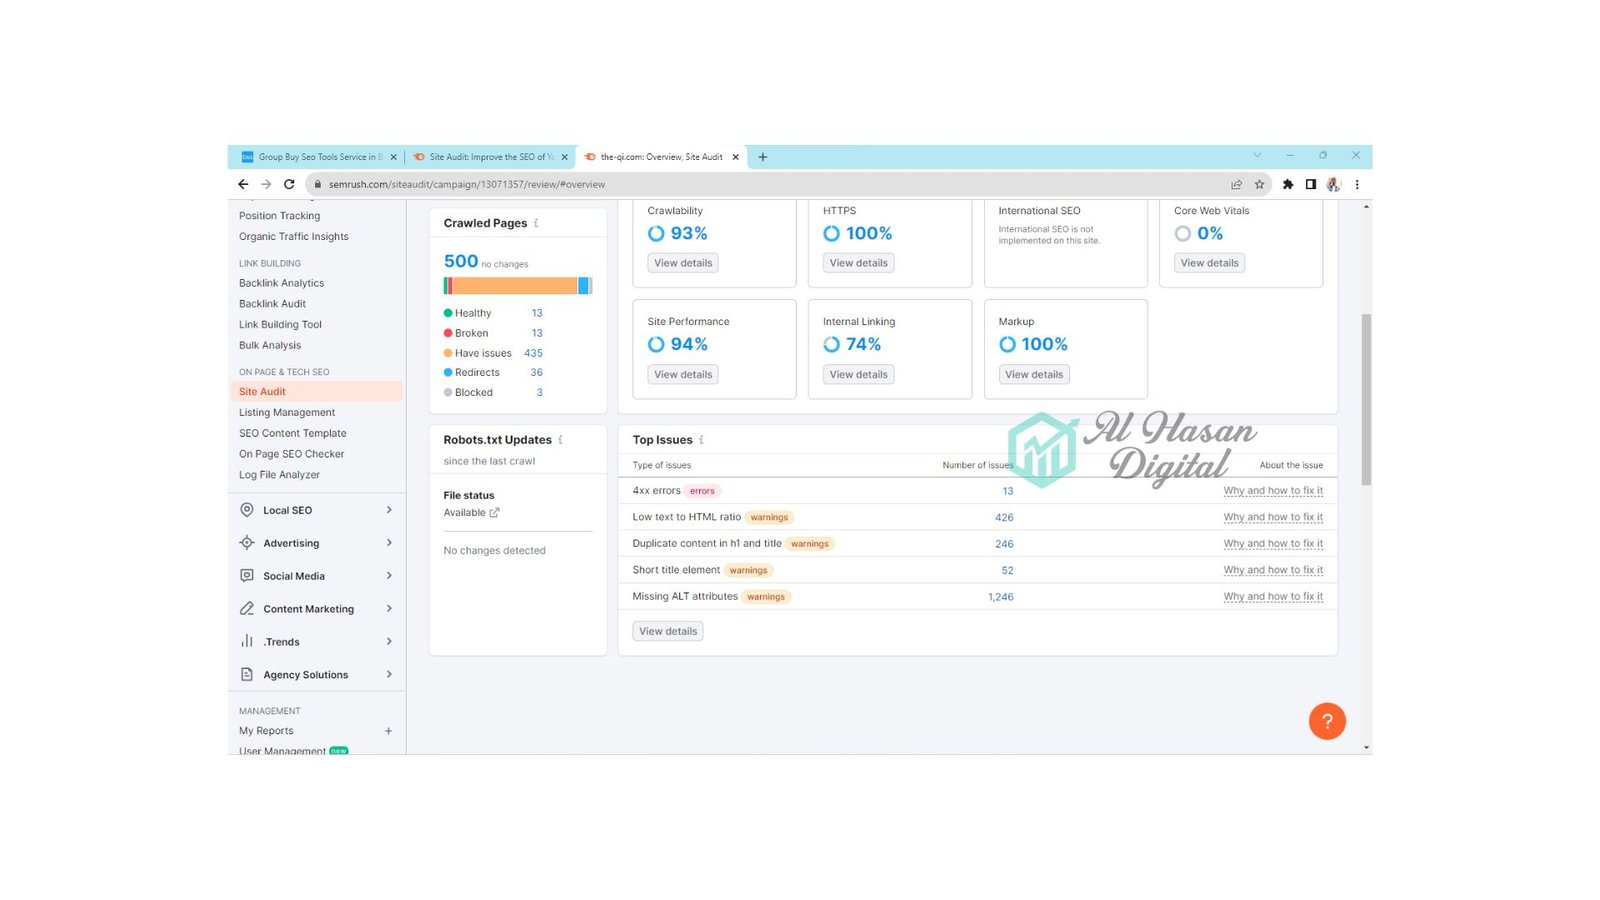Viewport: 1600px width, 900px height.
Task: Open Organic Traffic Insights
Action: point(294,237)
